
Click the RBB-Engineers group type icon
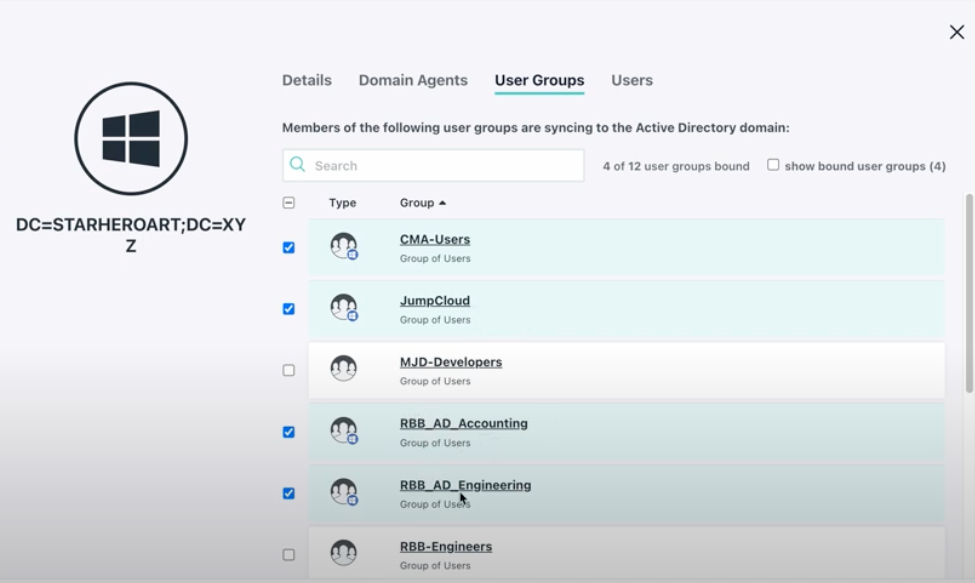[343, 553]
